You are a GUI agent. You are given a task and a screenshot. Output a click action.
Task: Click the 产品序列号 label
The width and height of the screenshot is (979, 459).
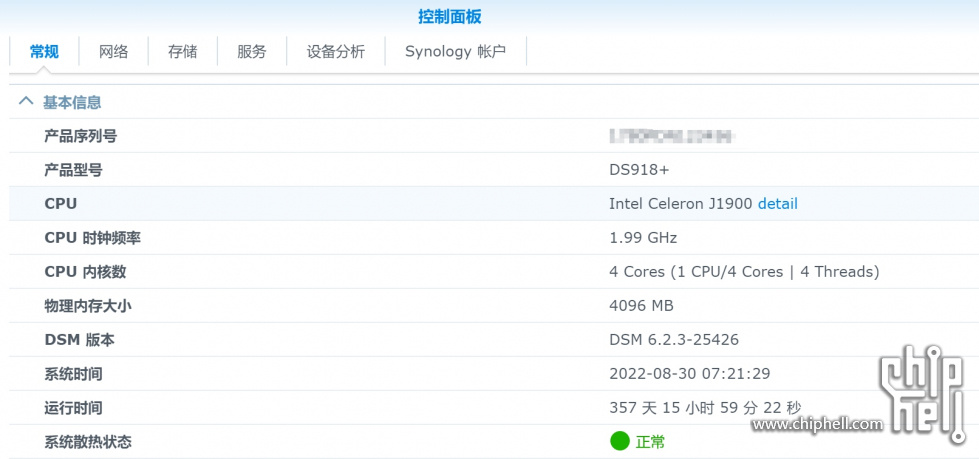pos(81,136)
